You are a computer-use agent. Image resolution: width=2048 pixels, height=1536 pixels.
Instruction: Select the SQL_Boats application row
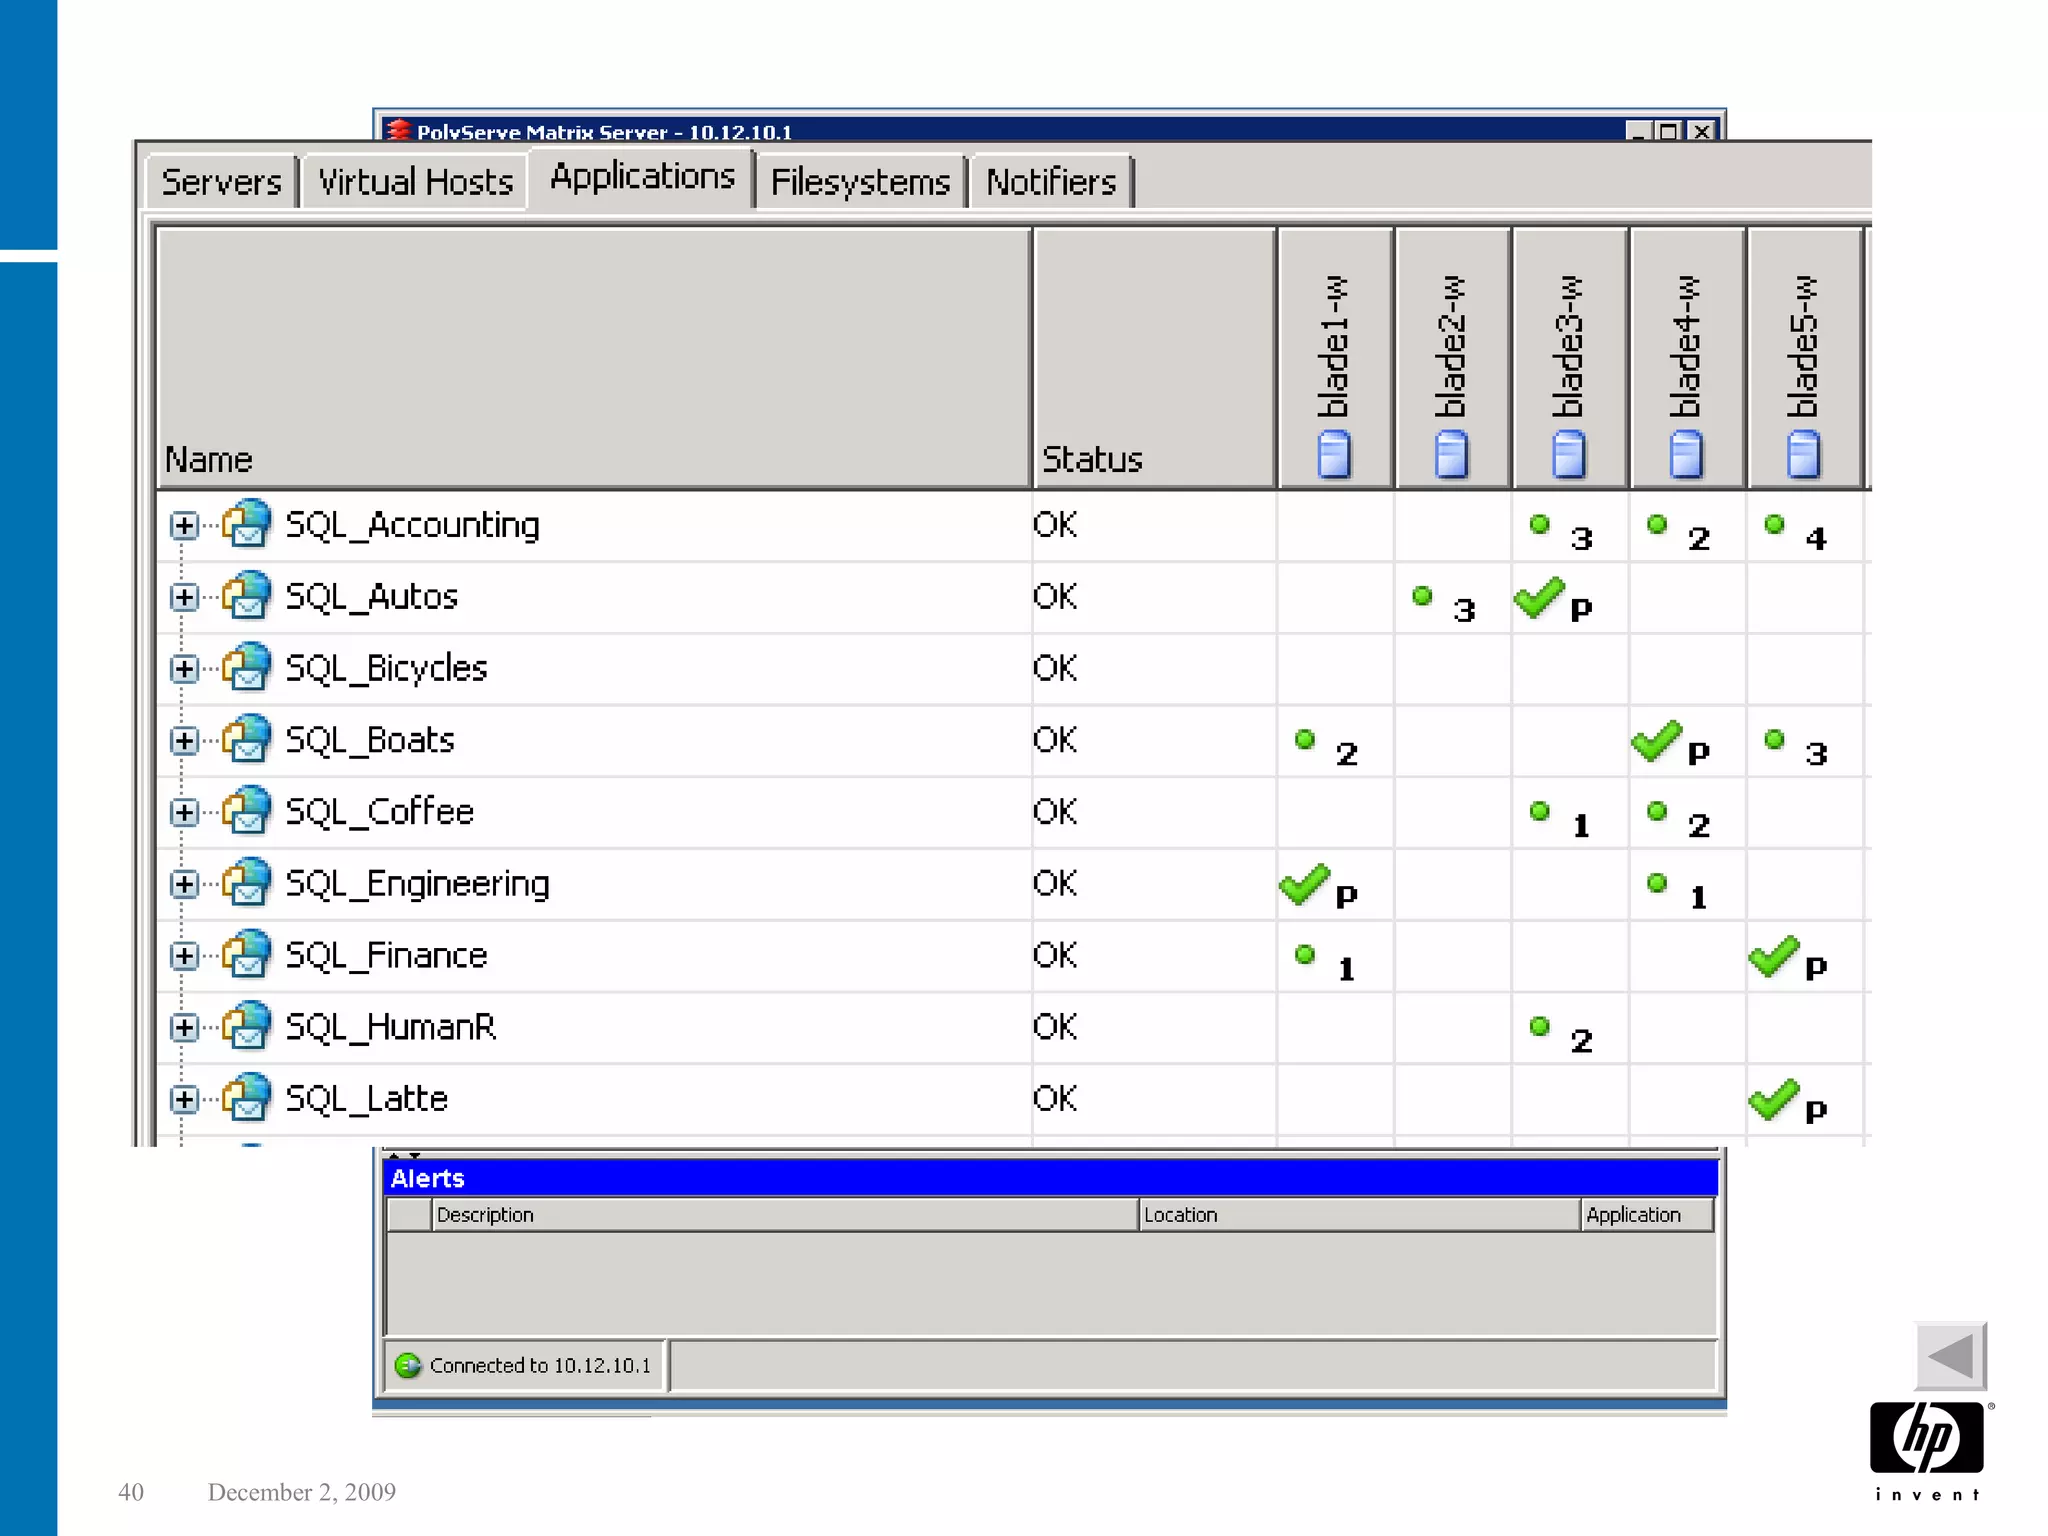click(370, 740)
